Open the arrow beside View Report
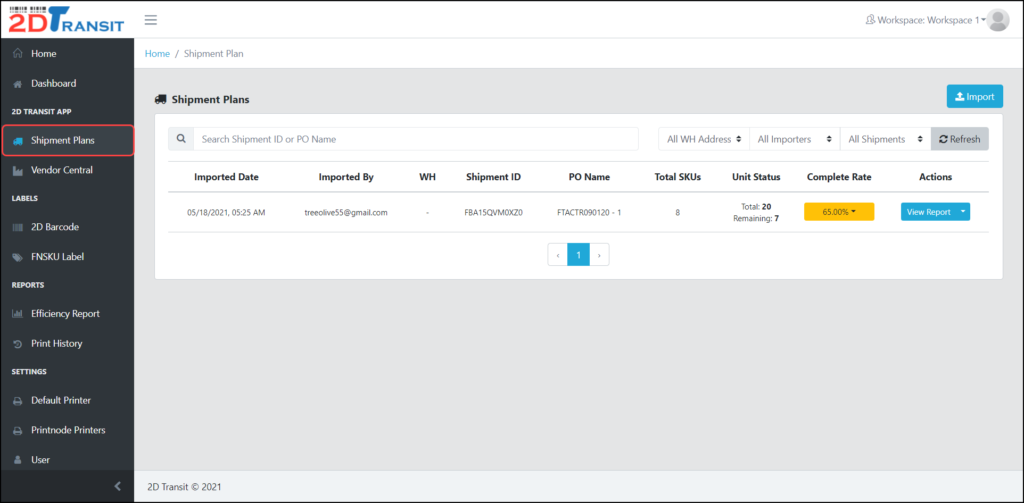The width and height of the screenshot is (1024, 503). pos(963,212)
